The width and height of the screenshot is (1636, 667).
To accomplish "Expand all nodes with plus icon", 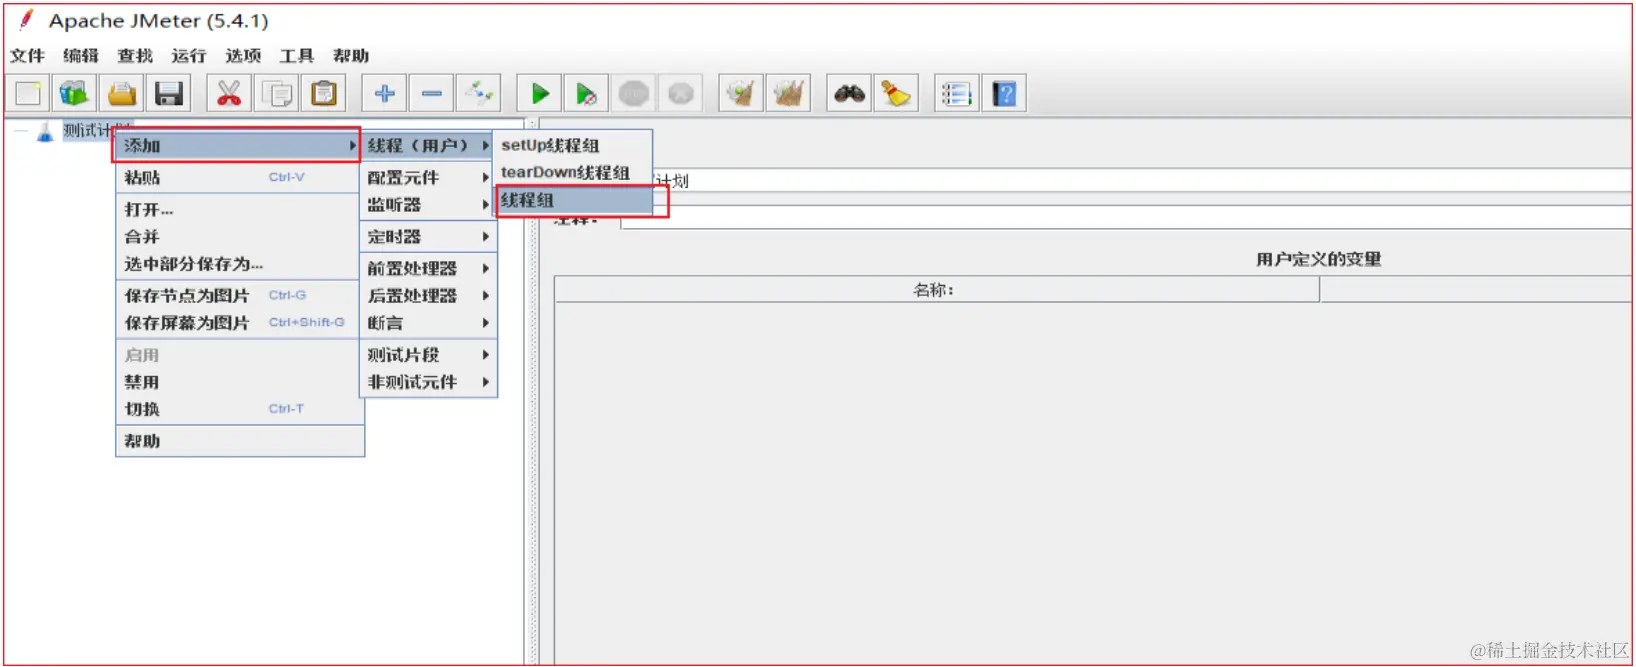I will click(384, 94).
